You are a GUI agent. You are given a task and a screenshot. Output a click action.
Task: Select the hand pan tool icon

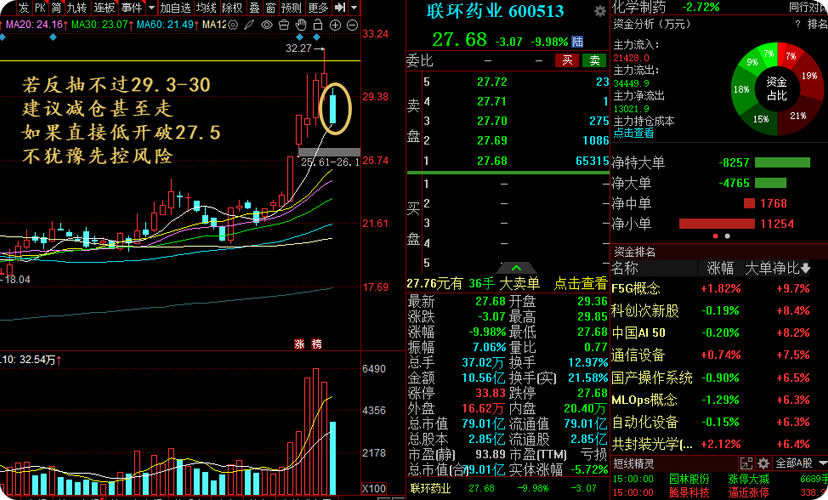click(x=300, y=25)
